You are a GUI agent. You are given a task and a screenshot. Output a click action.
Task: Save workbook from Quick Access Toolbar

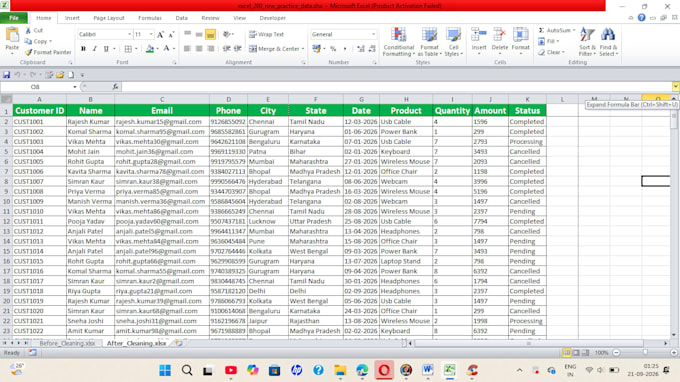pyautogui.click(x=7, y=75)
